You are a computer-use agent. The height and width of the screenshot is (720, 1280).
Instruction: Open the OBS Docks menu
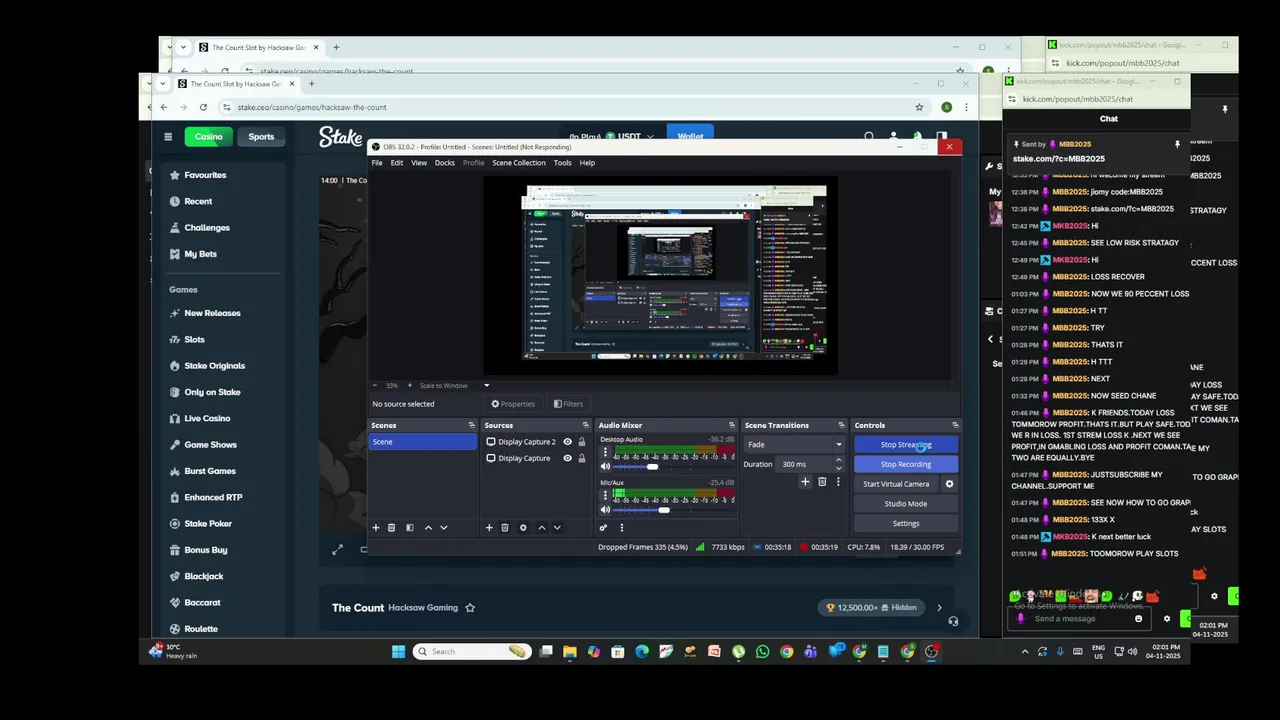pyautogui.click(x=445, y=163)
